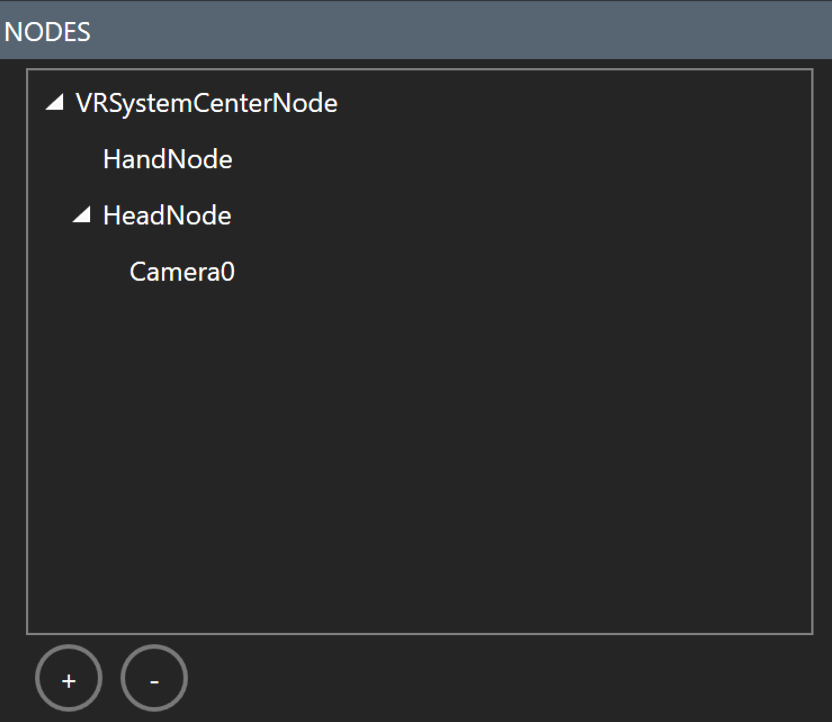This screenshot has height=722, width=832.
Task: Hide children of VRSystemCenterNode via triangle
Action: pyautogui.click(x=55, y=102)
